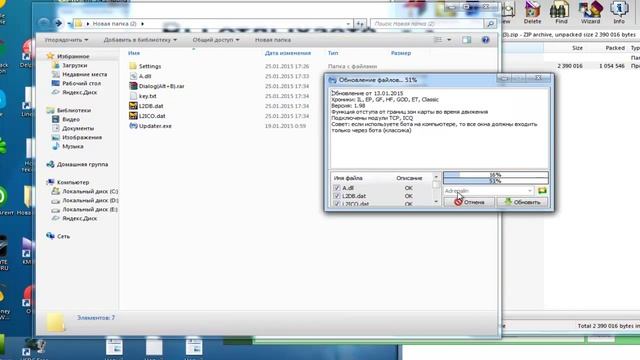Select Библиотеки header in sidebar
This screenshot has width=640, height=360.
74,110
